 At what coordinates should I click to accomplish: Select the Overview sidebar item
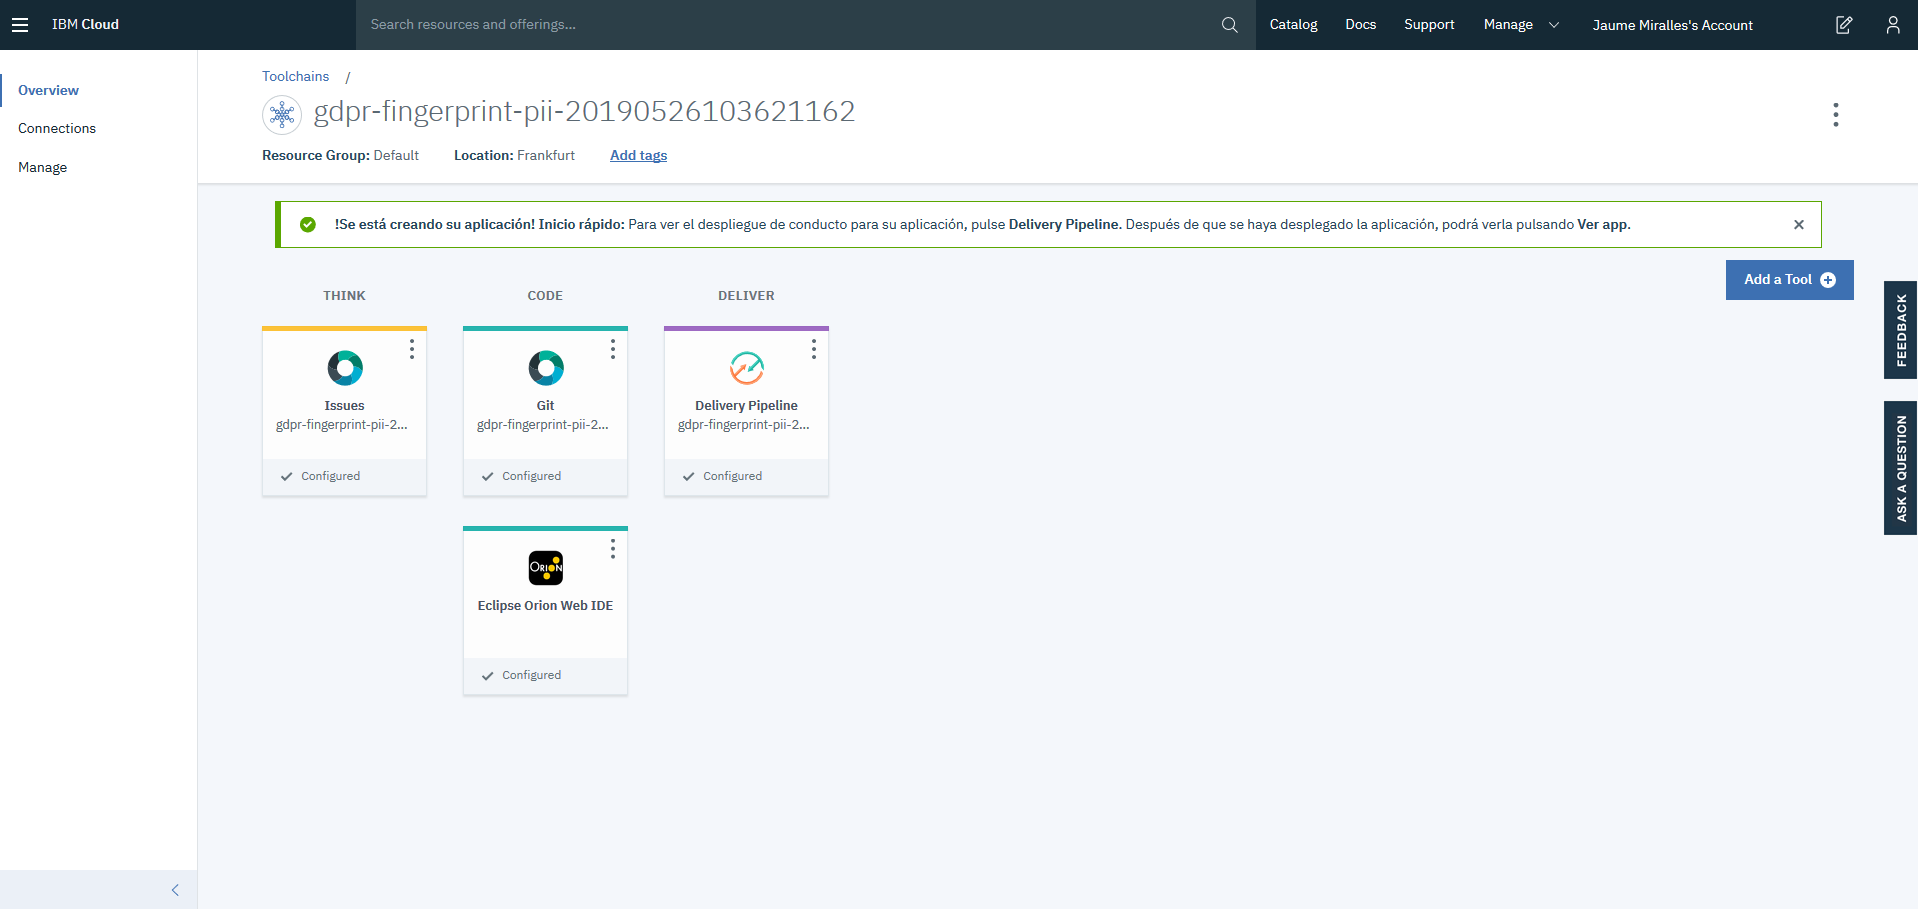point(48,90)
